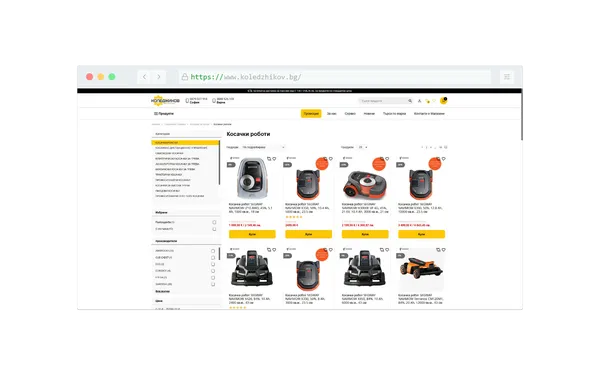
Task: Click heart icon on first black mower, second row
Action: point(274,249)
